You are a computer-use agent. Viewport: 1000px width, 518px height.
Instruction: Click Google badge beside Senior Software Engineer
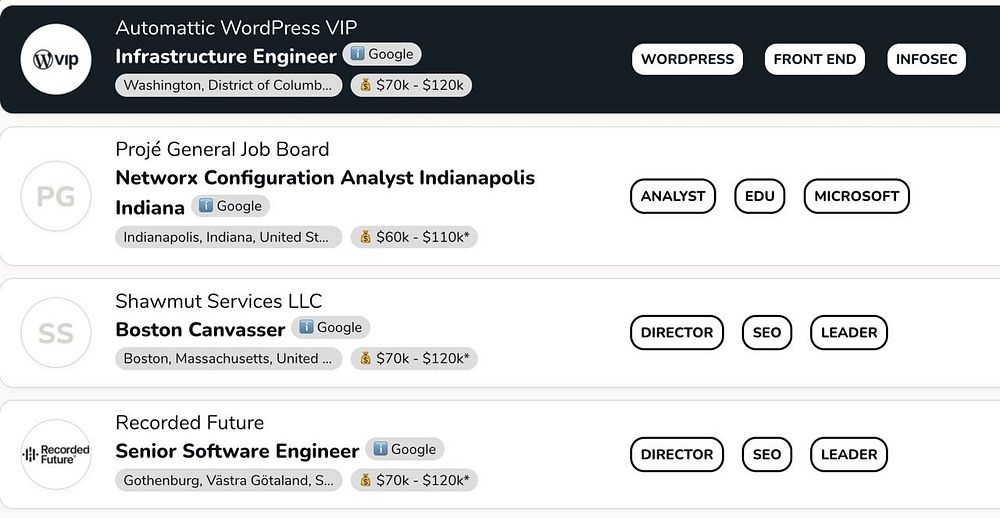(x=404, y=449)
